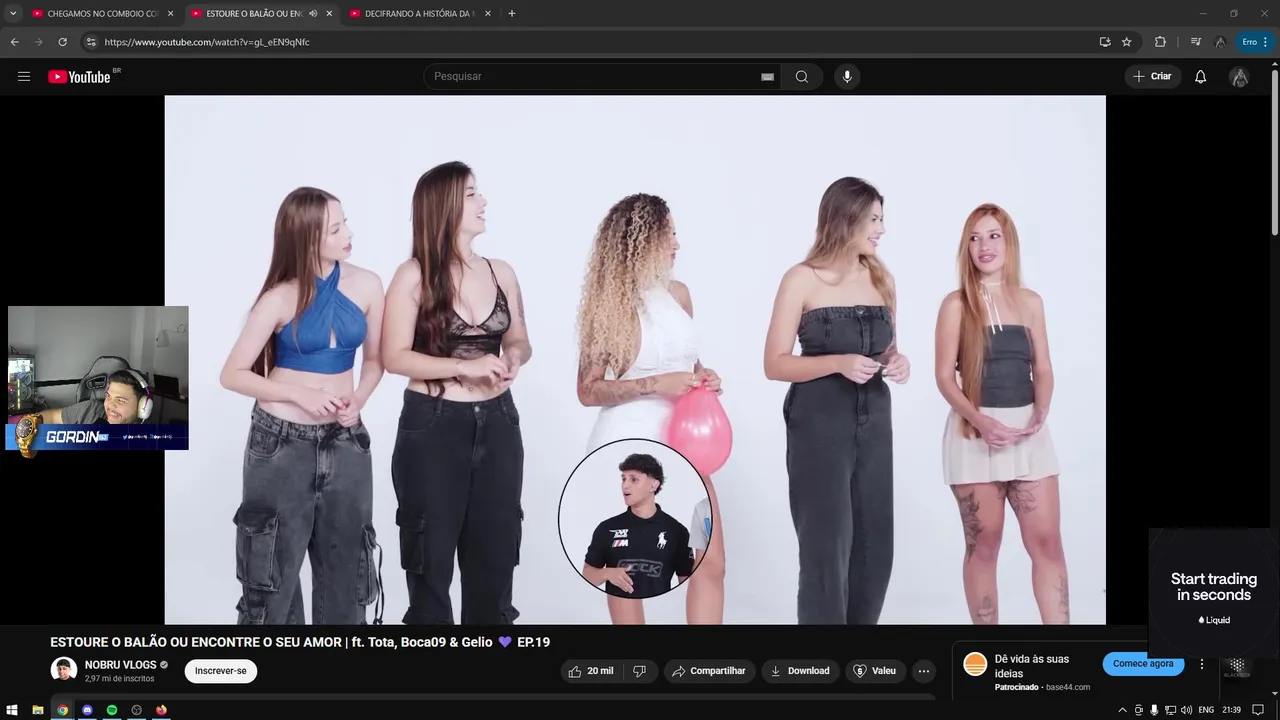The image size is (1280, 720).
Task: Click the 2,97 mi de inscritos text
Action: (x=119, y=679)
